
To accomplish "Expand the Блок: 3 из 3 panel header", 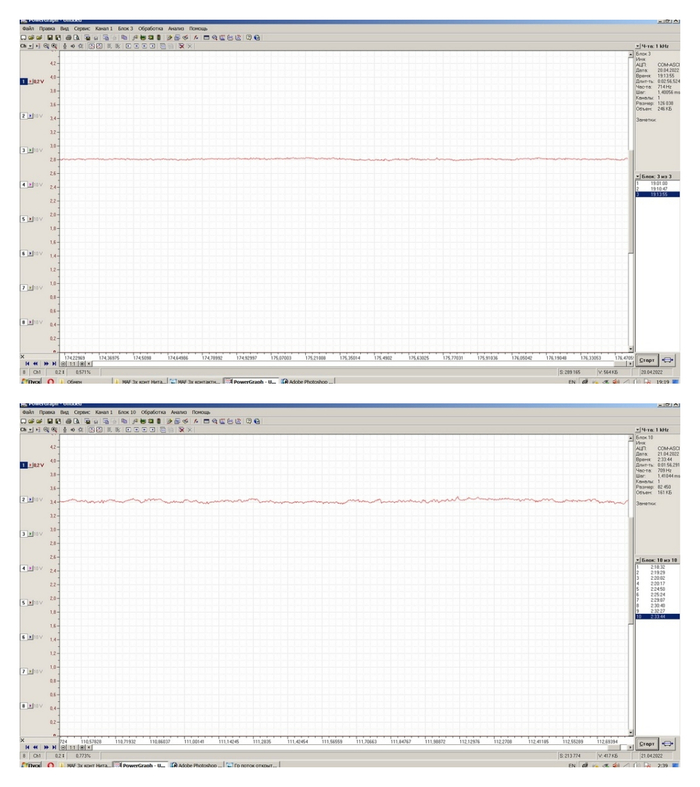I will tap(638, 177).
